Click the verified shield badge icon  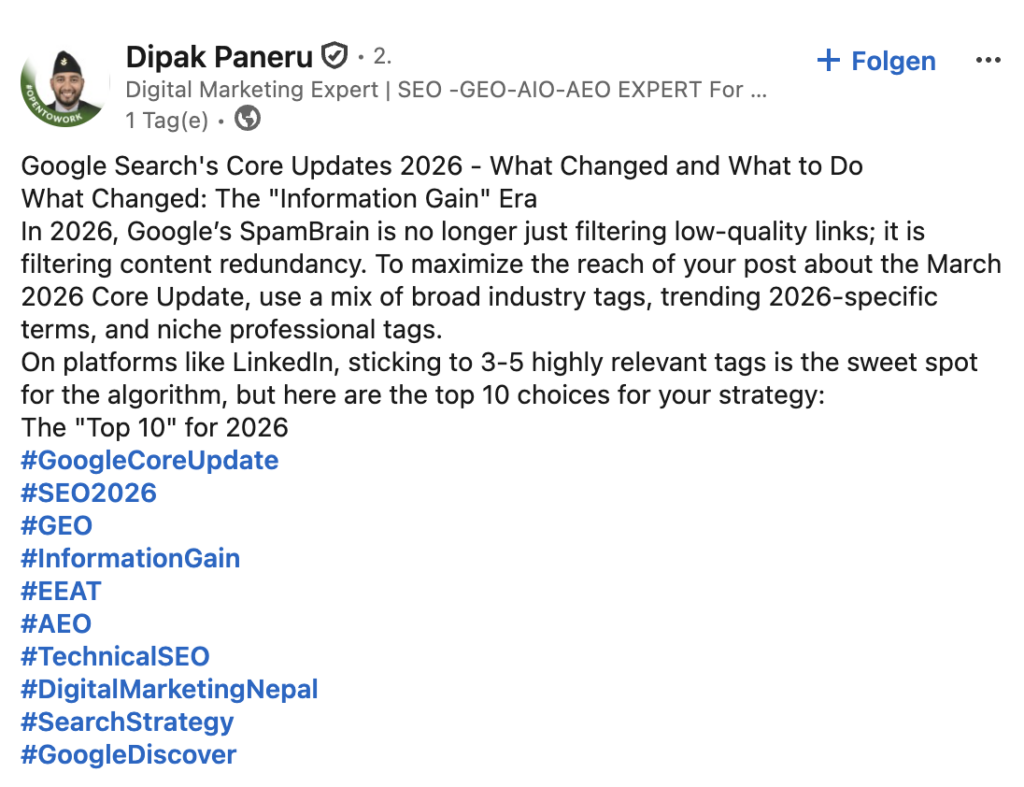point(334,55)
